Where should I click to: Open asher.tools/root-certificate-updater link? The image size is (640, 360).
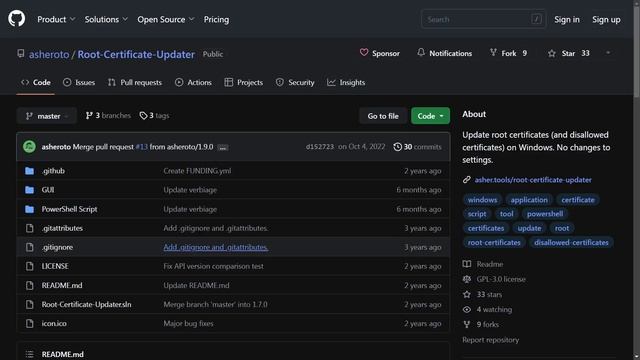[533, 180]
